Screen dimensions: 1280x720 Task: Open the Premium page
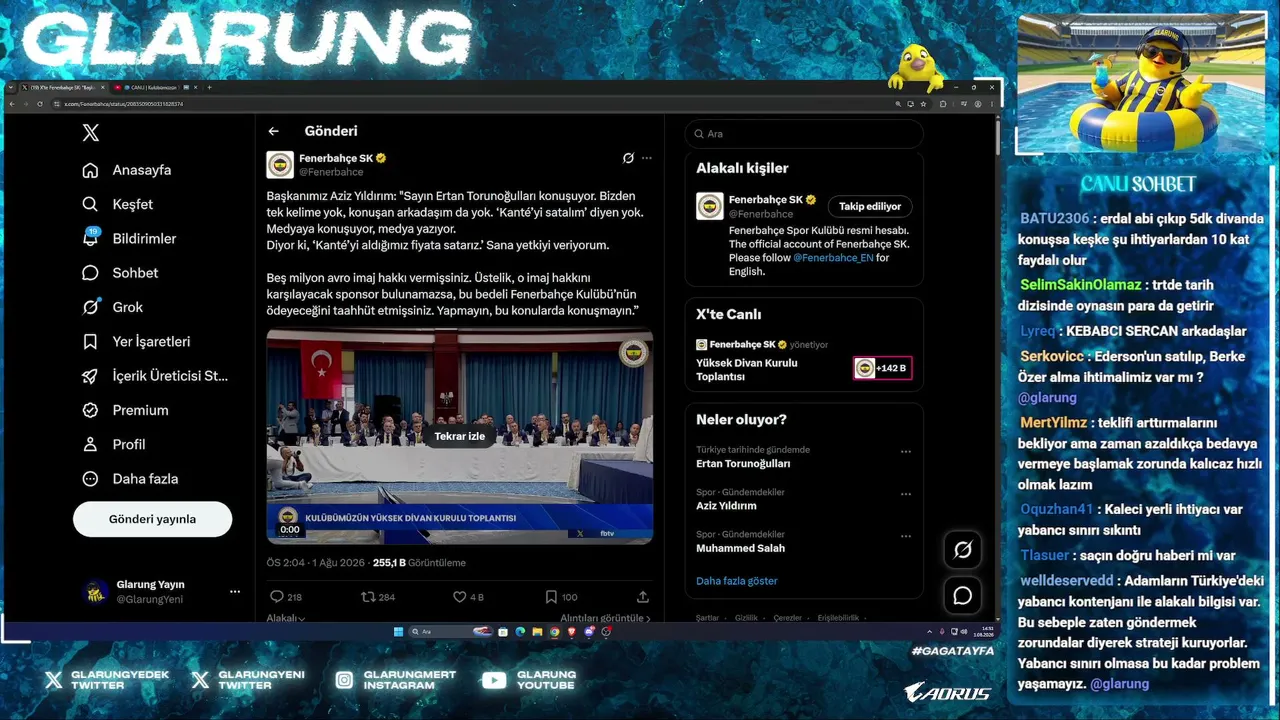click(125, 410)
